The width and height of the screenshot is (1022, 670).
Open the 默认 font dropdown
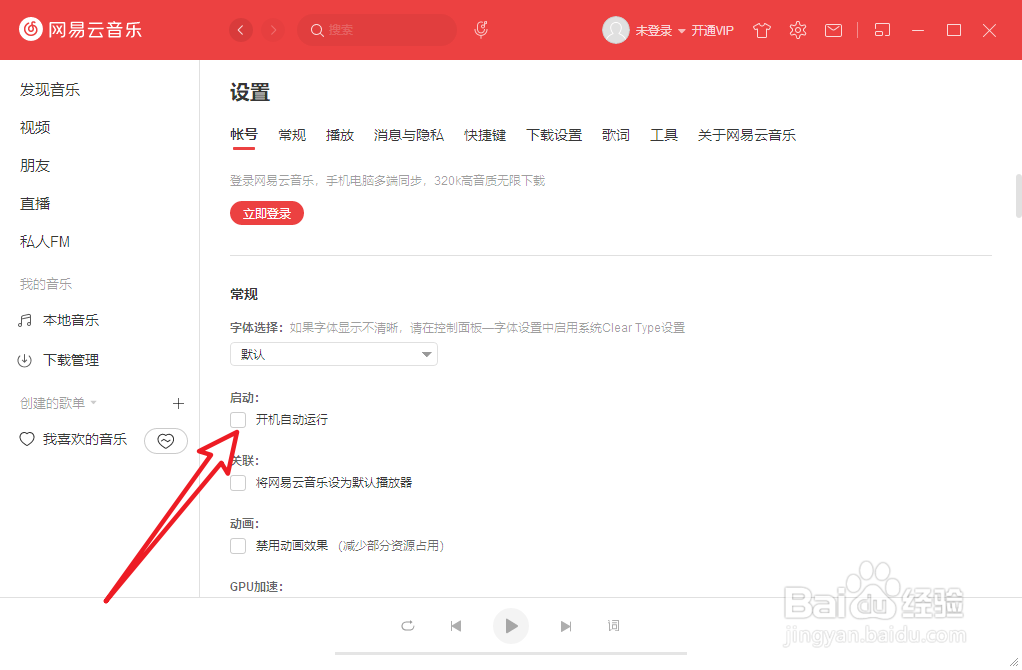point(334,355)
